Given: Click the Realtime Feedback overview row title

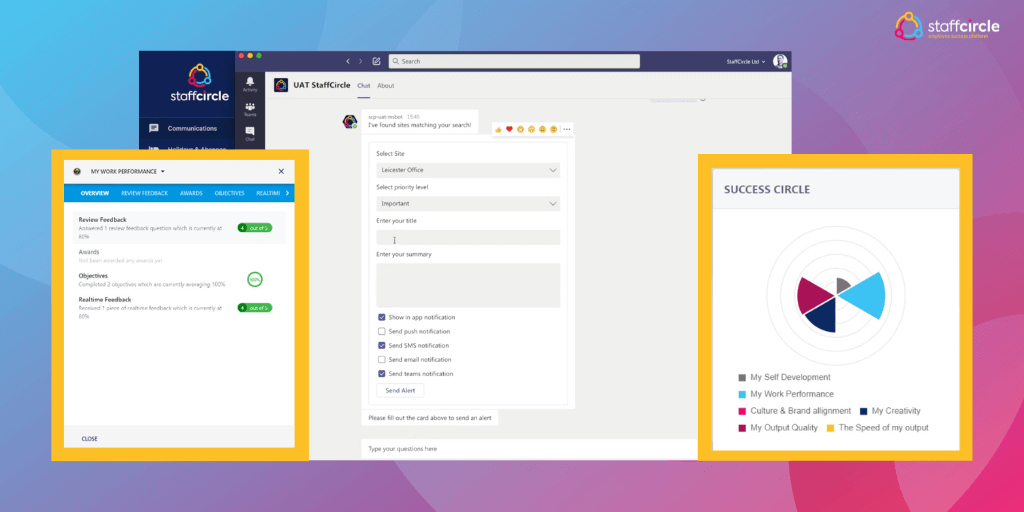Looking at the screenshot, I should [104, 299].
